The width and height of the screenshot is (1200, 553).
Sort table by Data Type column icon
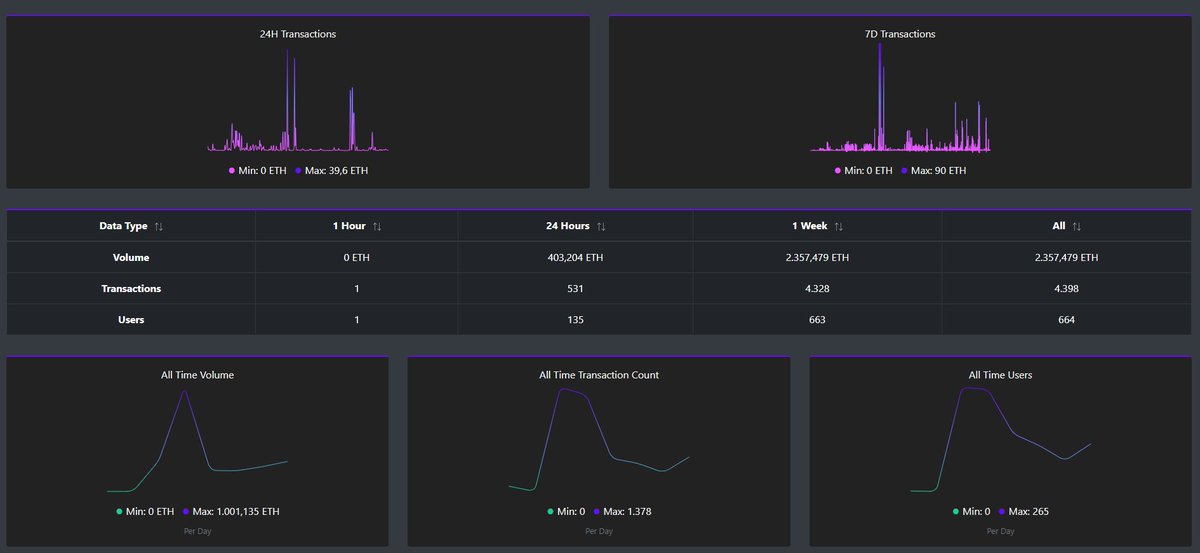point(159,227)
